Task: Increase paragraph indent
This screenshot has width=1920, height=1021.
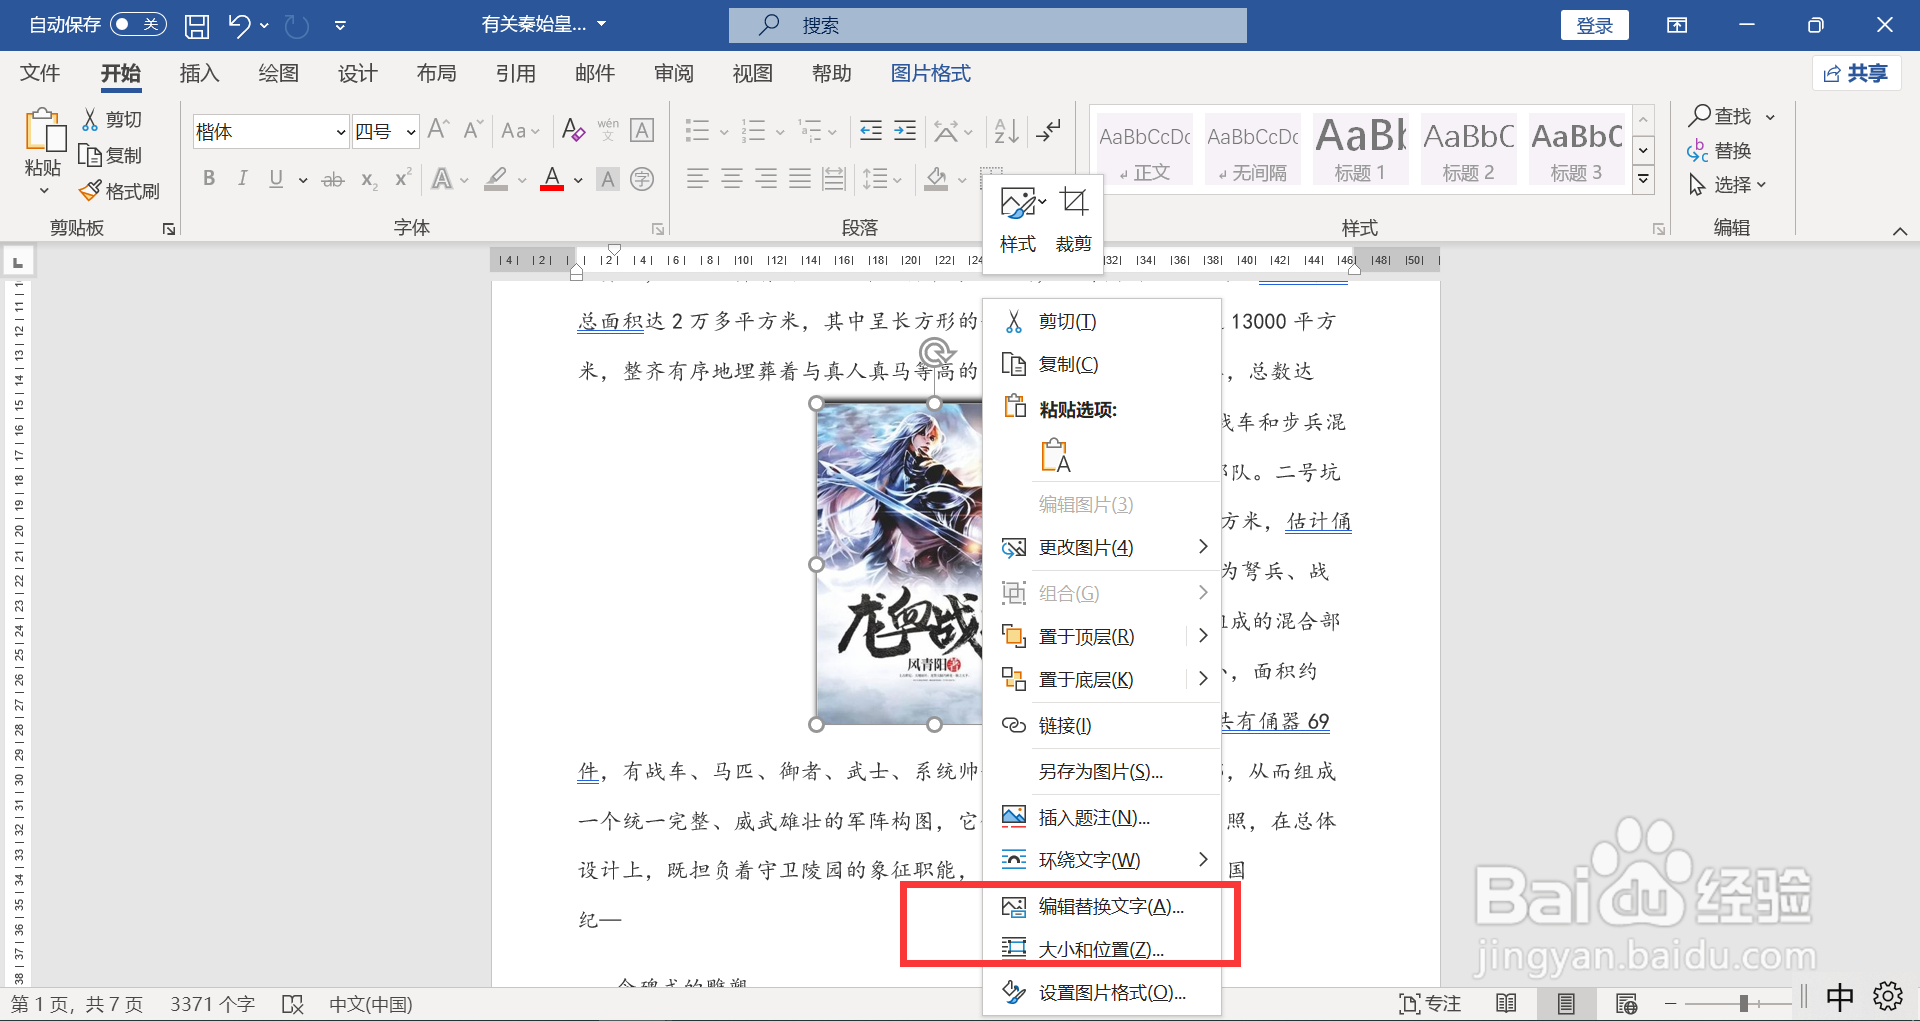Action: 905,130
